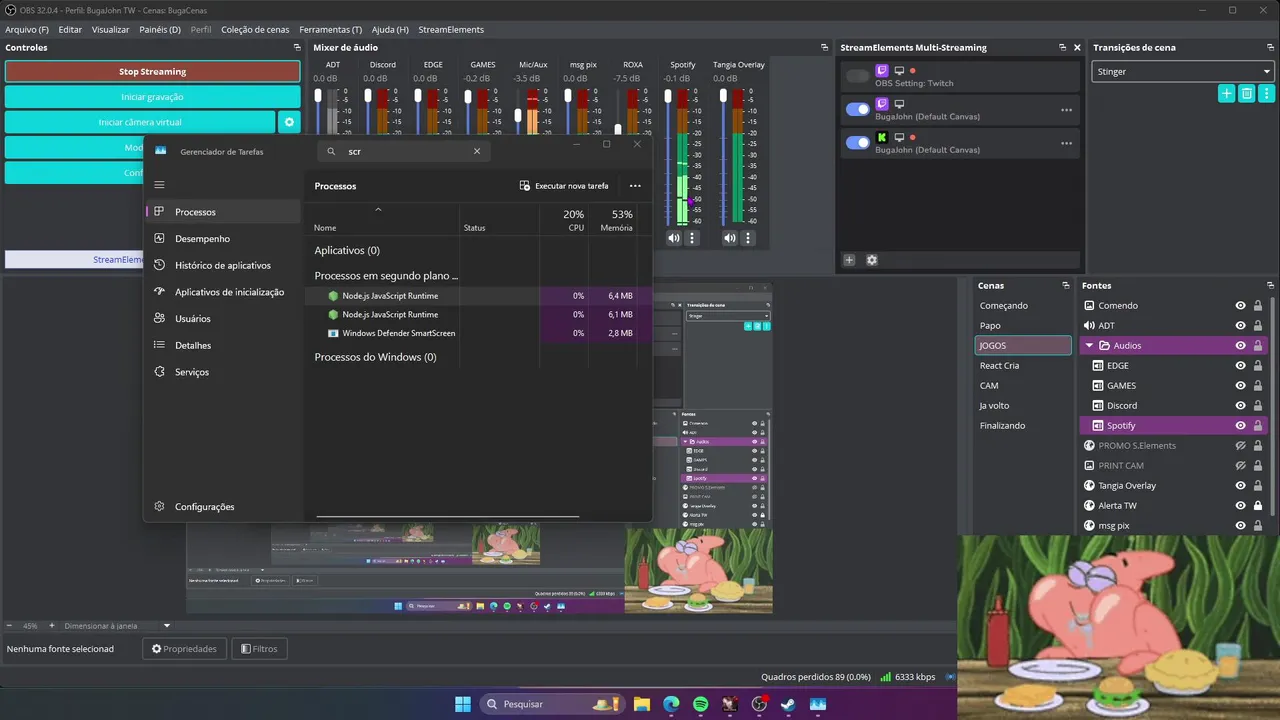Pop out the Cenas dock
Viewport: 1280px width, 720px height.
(x=1065, y=285)
